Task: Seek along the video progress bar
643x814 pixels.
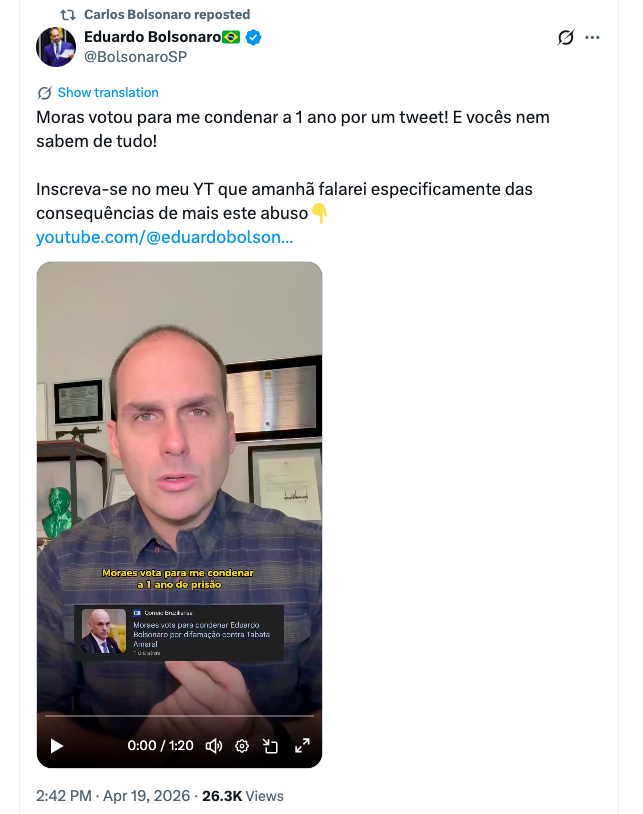Action: point(179,715)
